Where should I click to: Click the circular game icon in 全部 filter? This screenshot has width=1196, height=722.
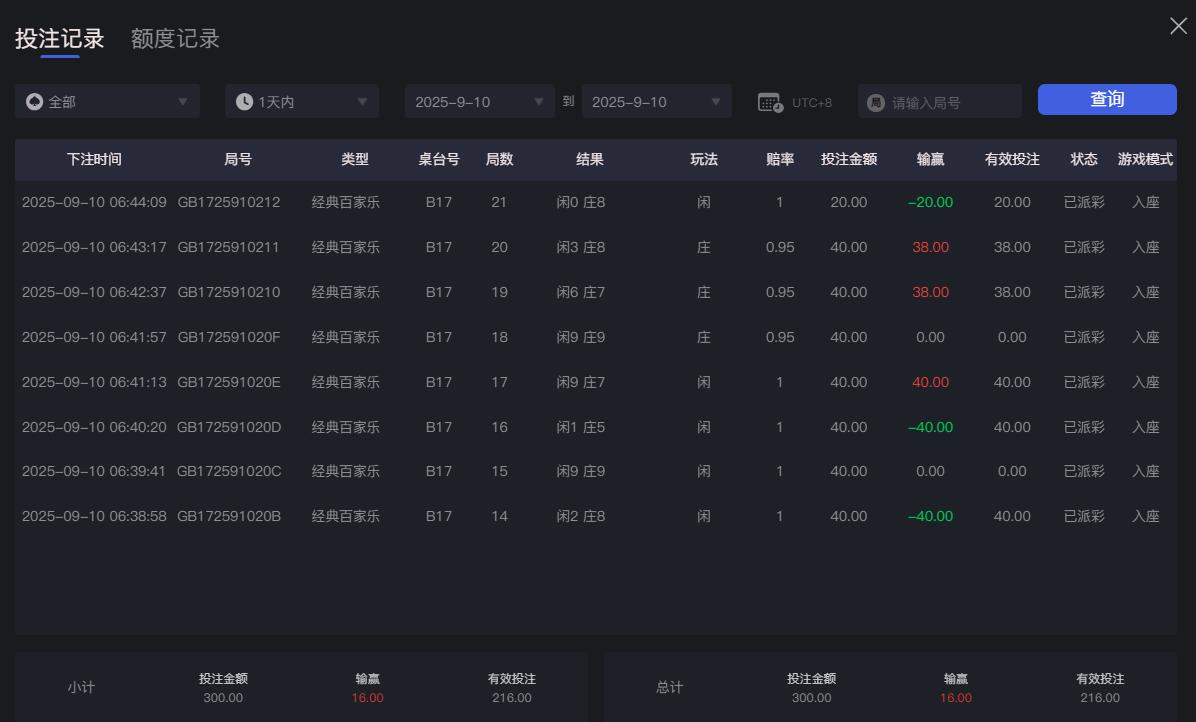[x=36, y=100]
